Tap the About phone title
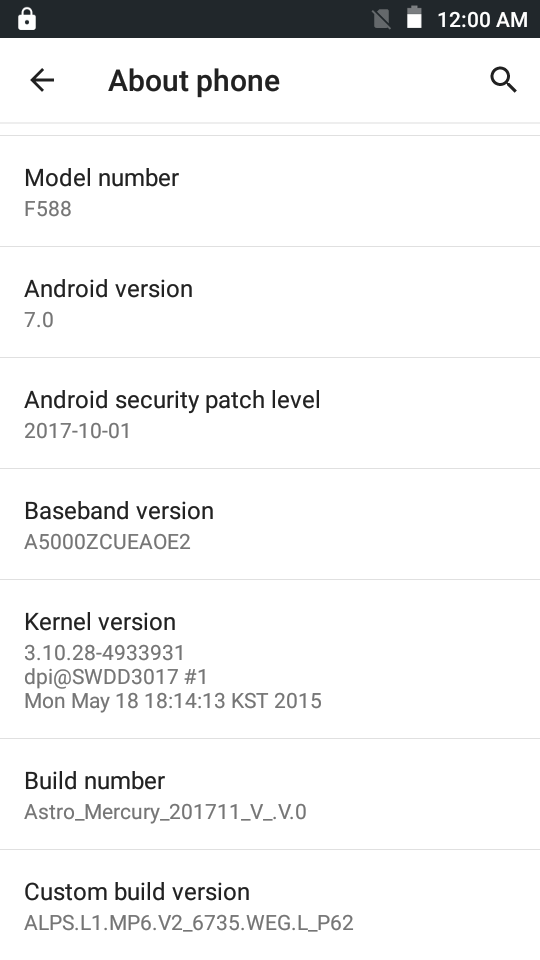Viewport: 540px width, 960px height. pyautogui.click(x=194, y=81)
